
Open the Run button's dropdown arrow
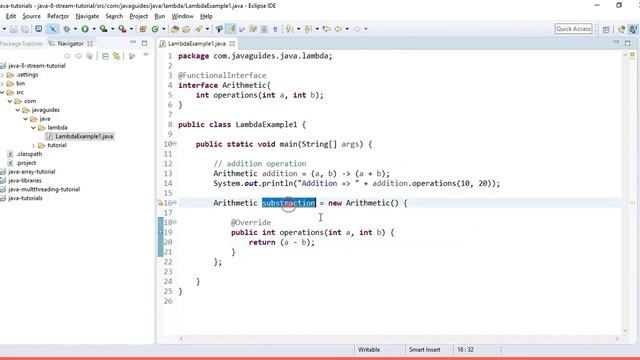click(94, 29)
